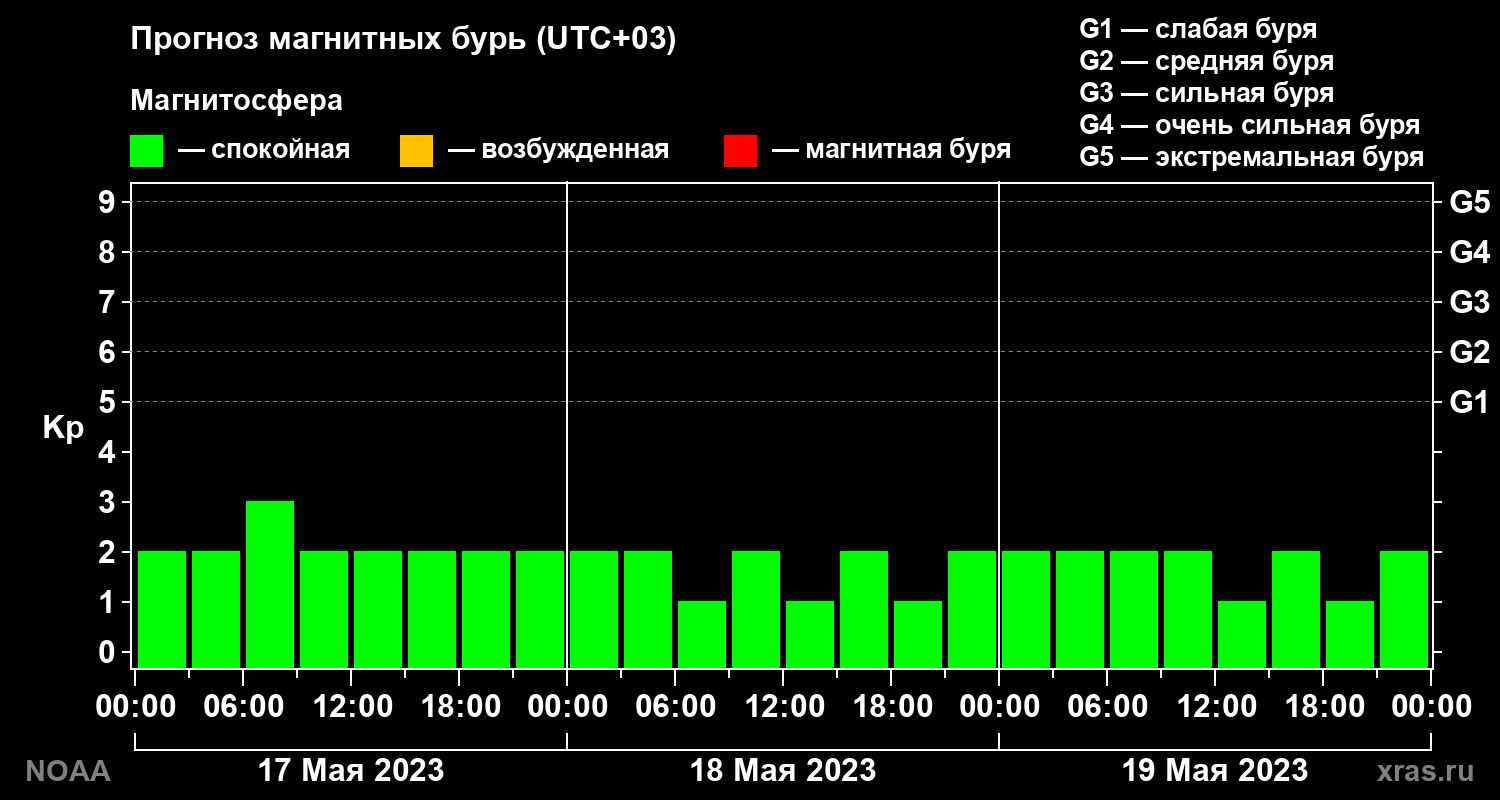Image resolution: width=1500 pixels, height=800 pixels.
Task: Click the G5 storm level label on right axis
Action: [x=1469, y=202]
